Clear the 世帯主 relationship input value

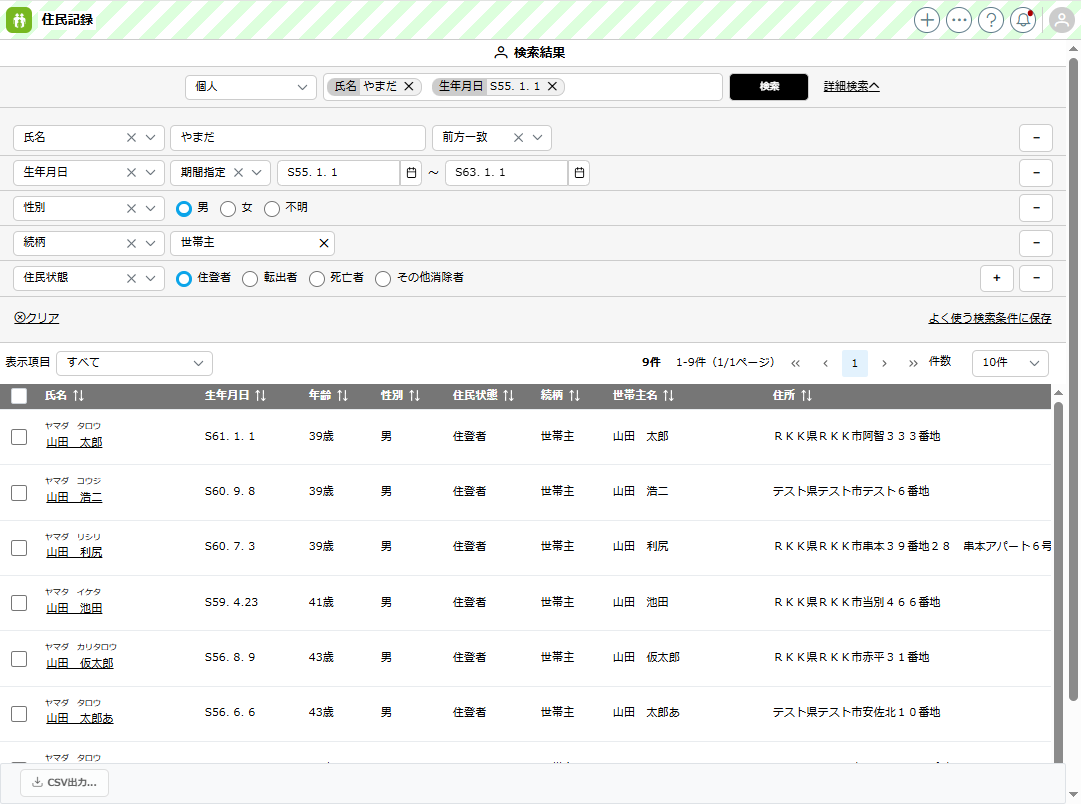coord(323,243)
